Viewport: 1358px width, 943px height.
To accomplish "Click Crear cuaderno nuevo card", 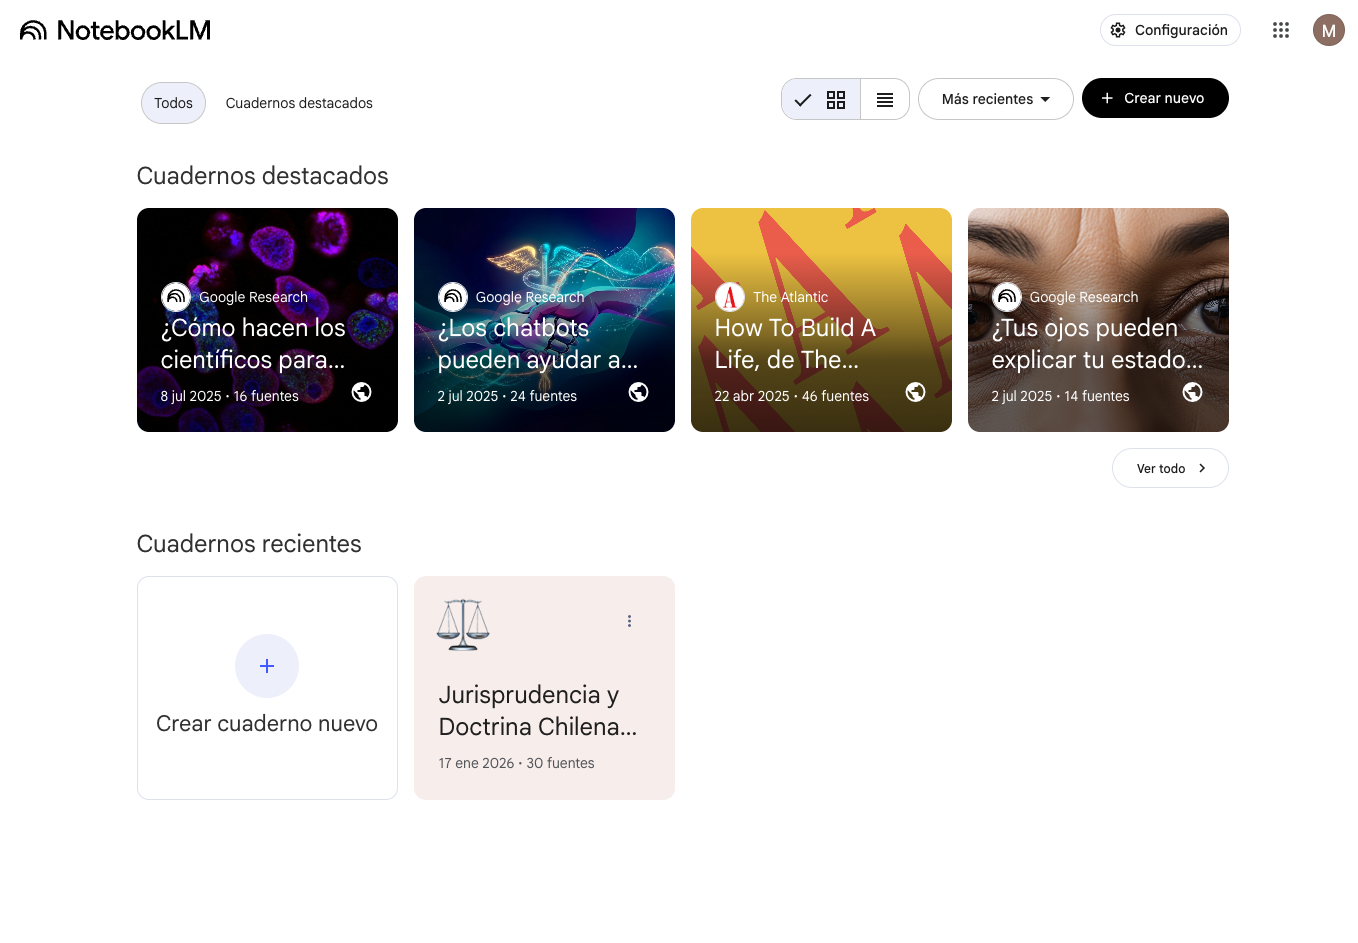I will (x=267, y=688).
